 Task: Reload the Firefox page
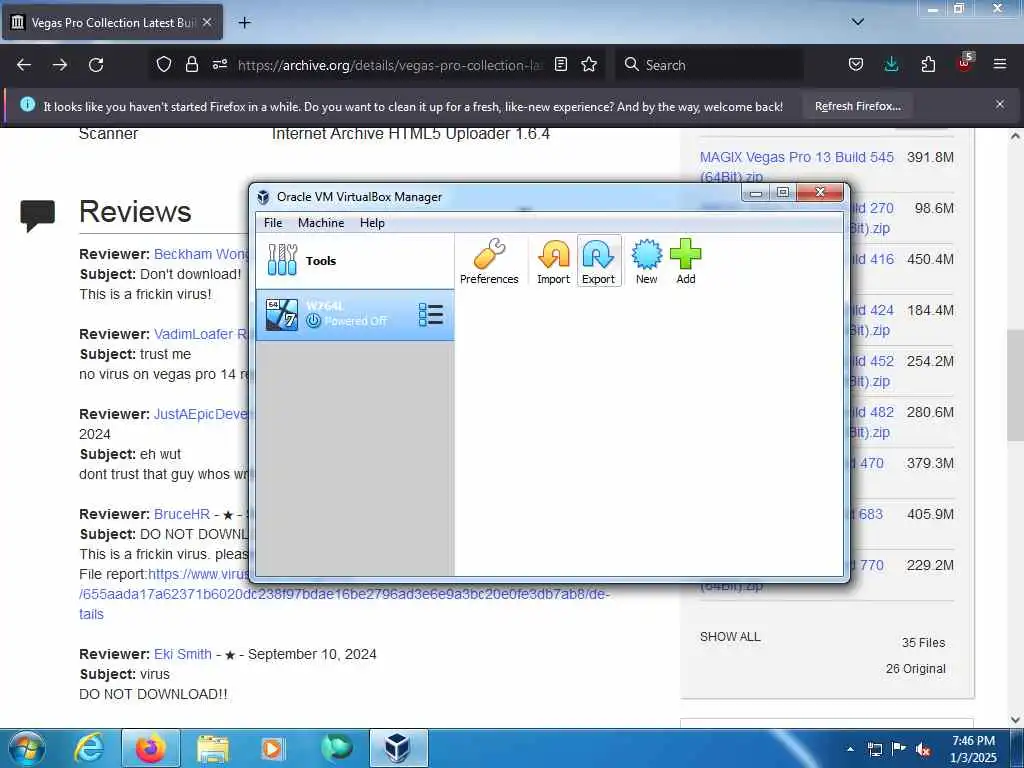(96, 65)
